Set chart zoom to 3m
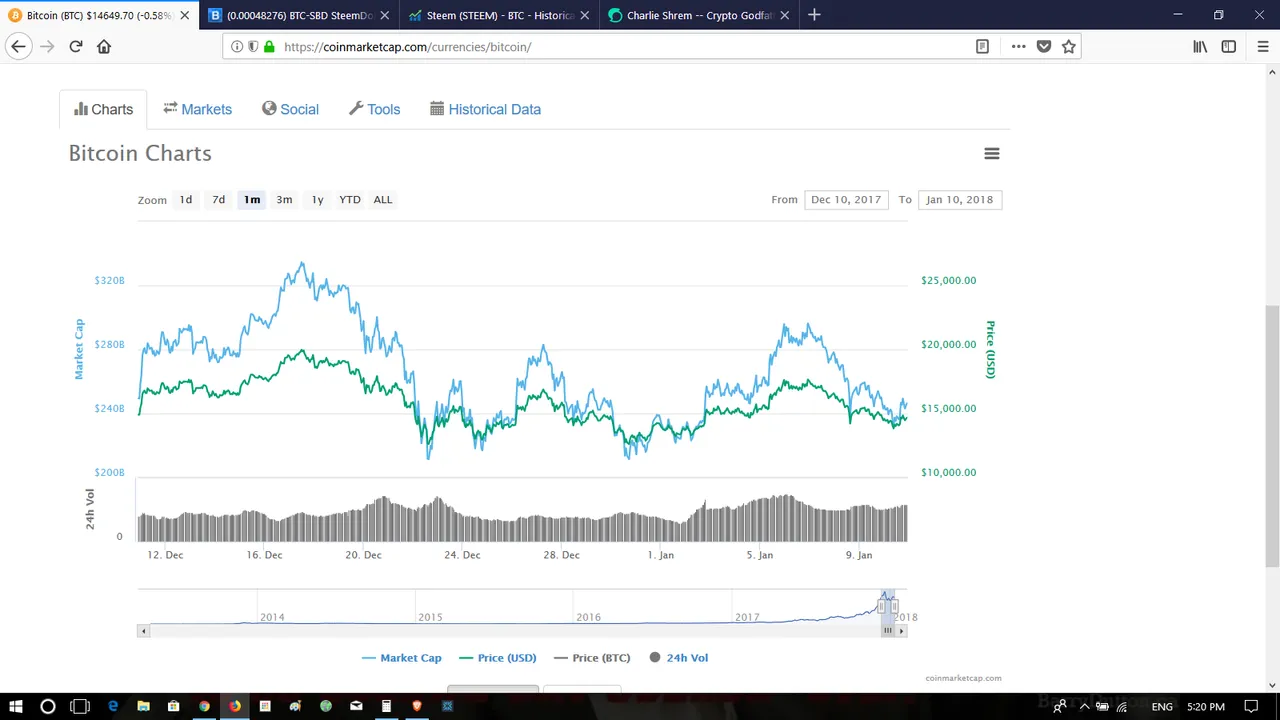This screenshot has width=1280, height=720. coord(285,199)
